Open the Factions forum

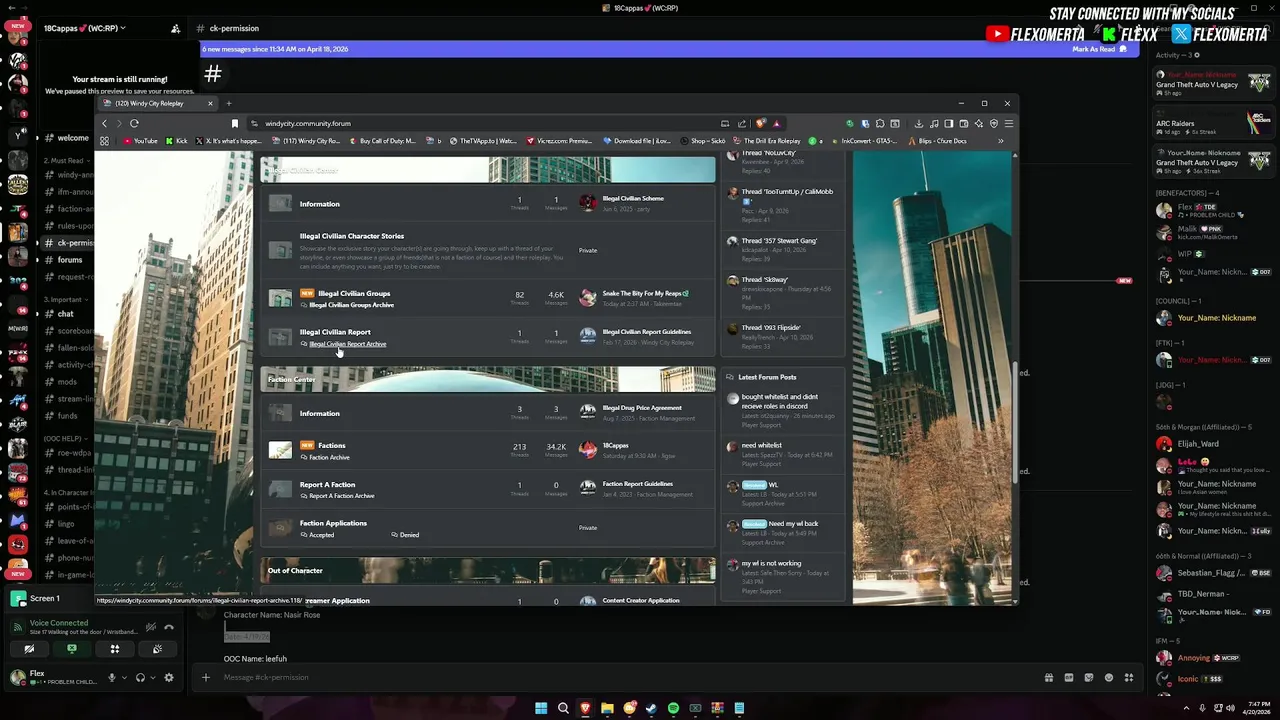click(x=332, y=445)
